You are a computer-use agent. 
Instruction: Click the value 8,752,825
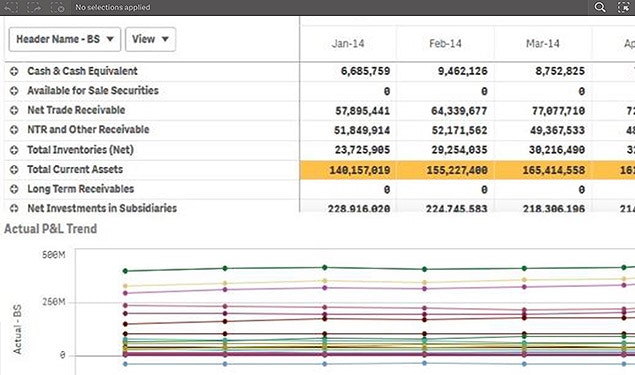click(560, 71)
